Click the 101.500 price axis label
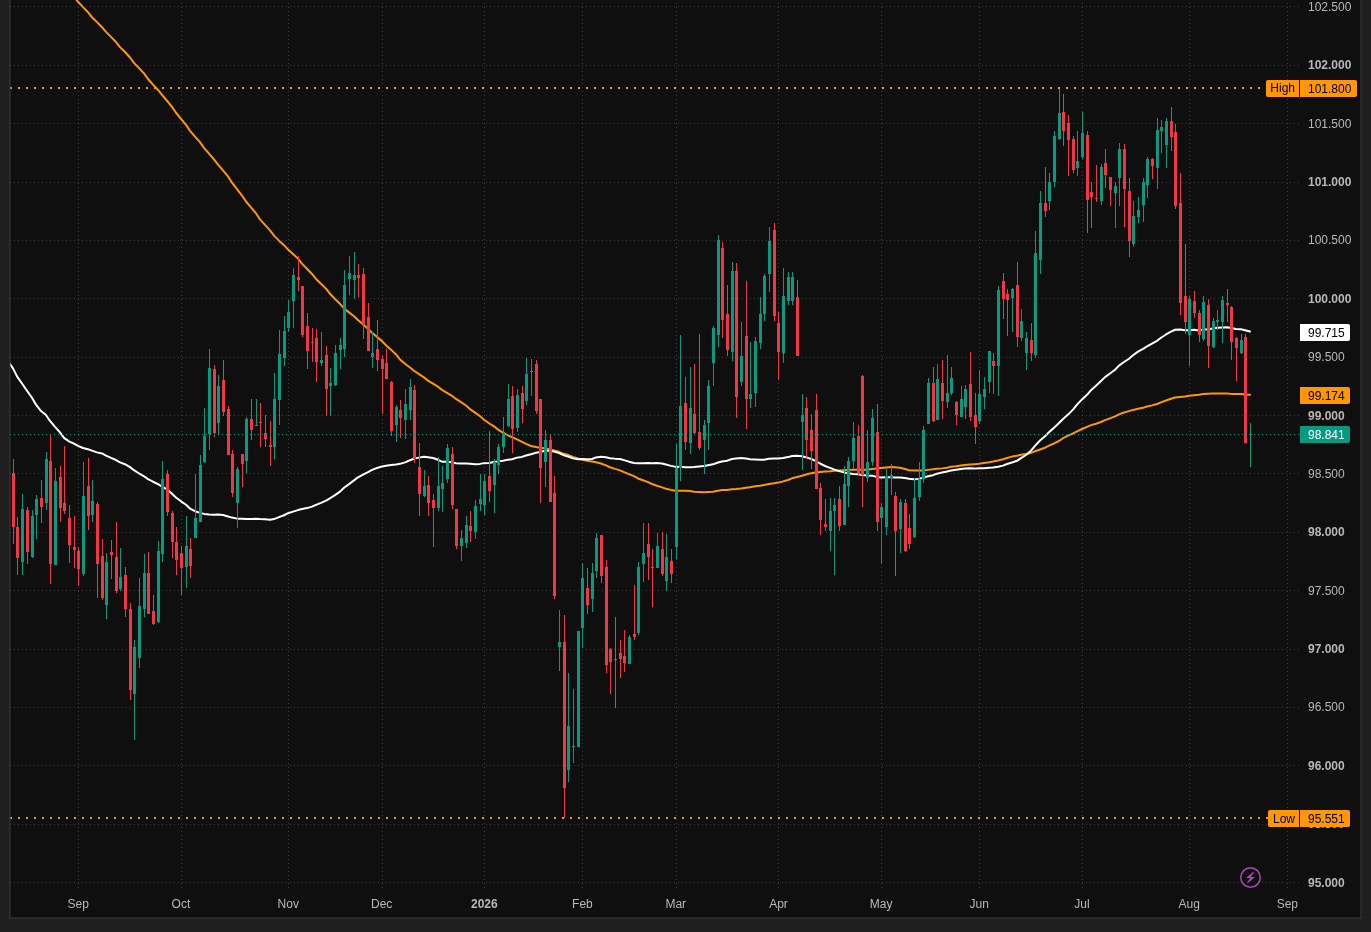This screenshot has width=1371, height=932. click(1329, 124)
